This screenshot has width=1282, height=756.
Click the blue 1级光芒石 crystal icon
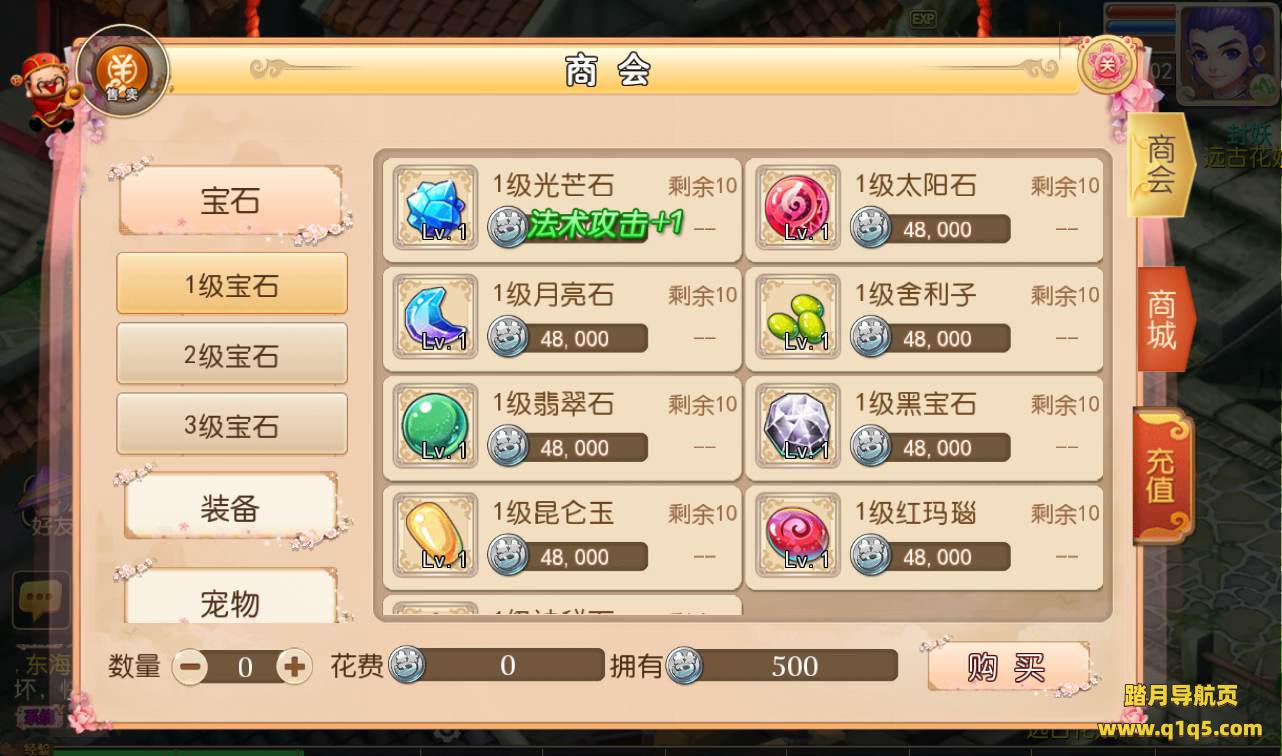[435, 208]
